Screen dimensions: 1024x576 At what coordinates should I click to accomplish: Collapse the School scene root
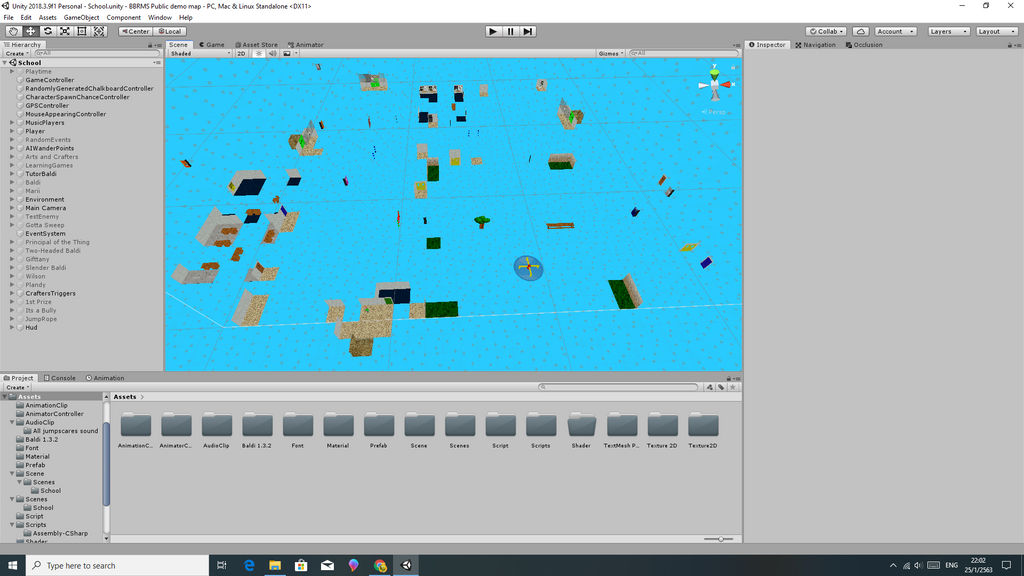coord(5,63)
